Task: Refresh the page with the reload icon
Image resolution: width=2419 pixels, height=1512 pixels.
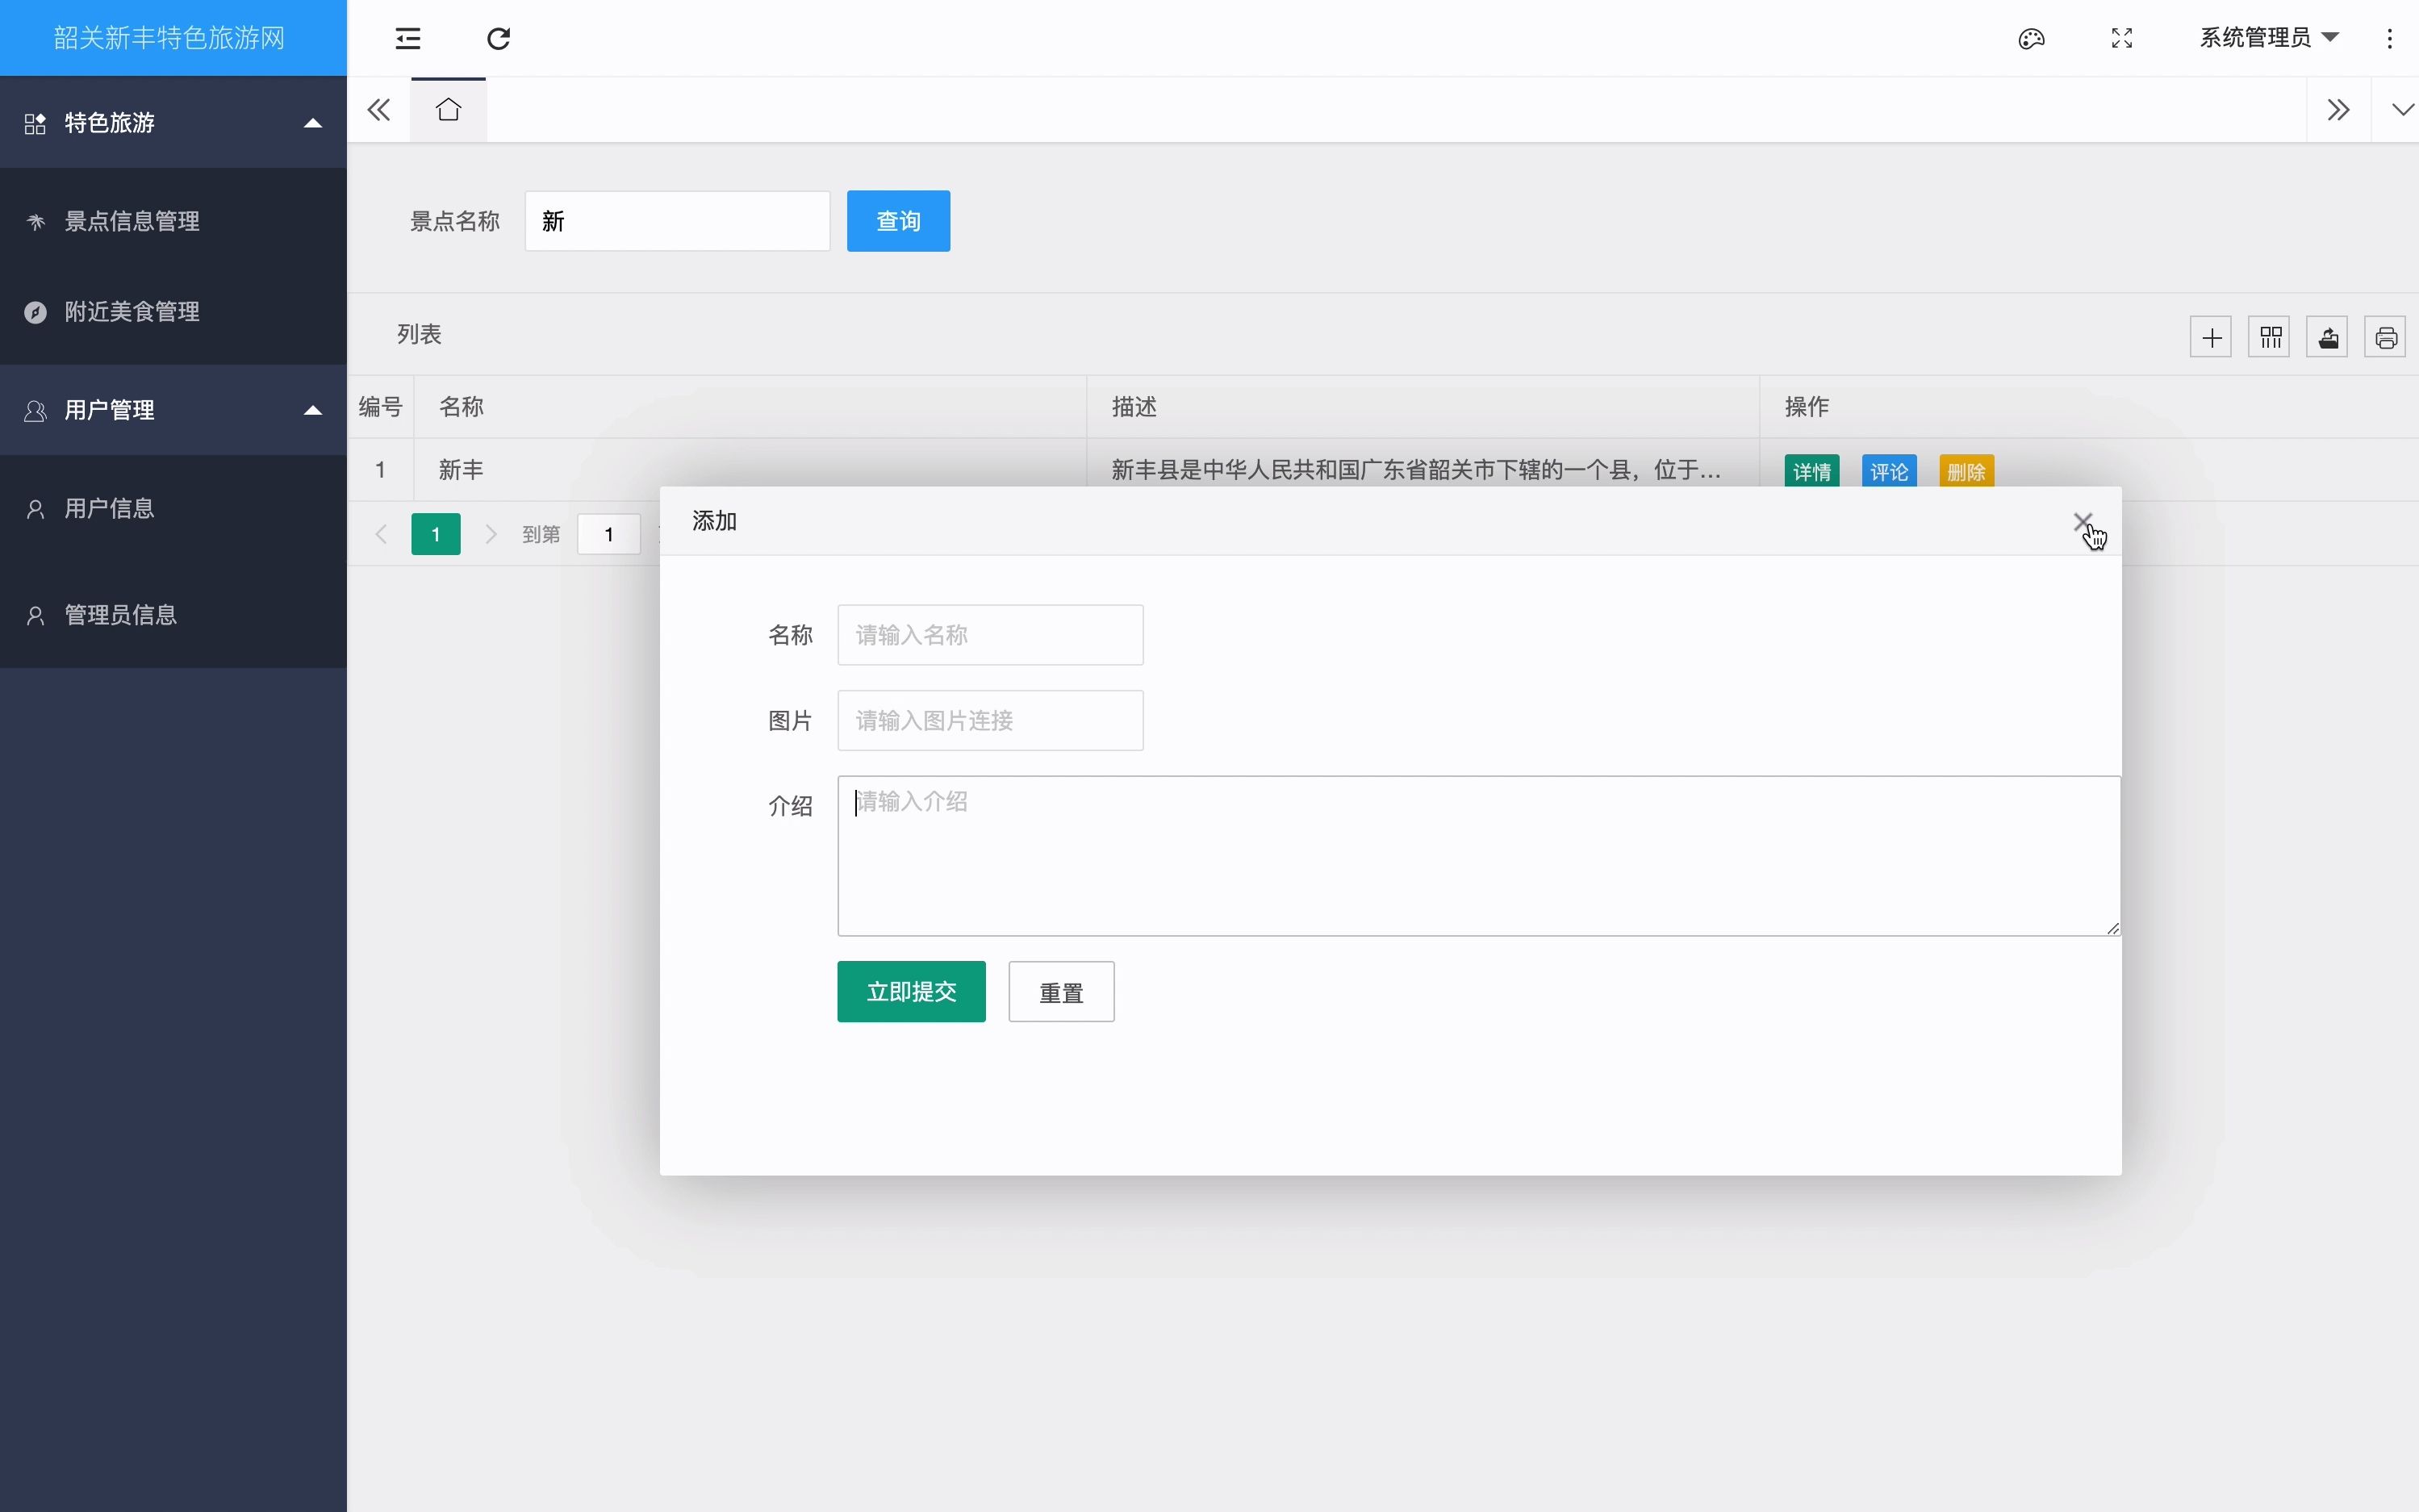Action: 499,39
